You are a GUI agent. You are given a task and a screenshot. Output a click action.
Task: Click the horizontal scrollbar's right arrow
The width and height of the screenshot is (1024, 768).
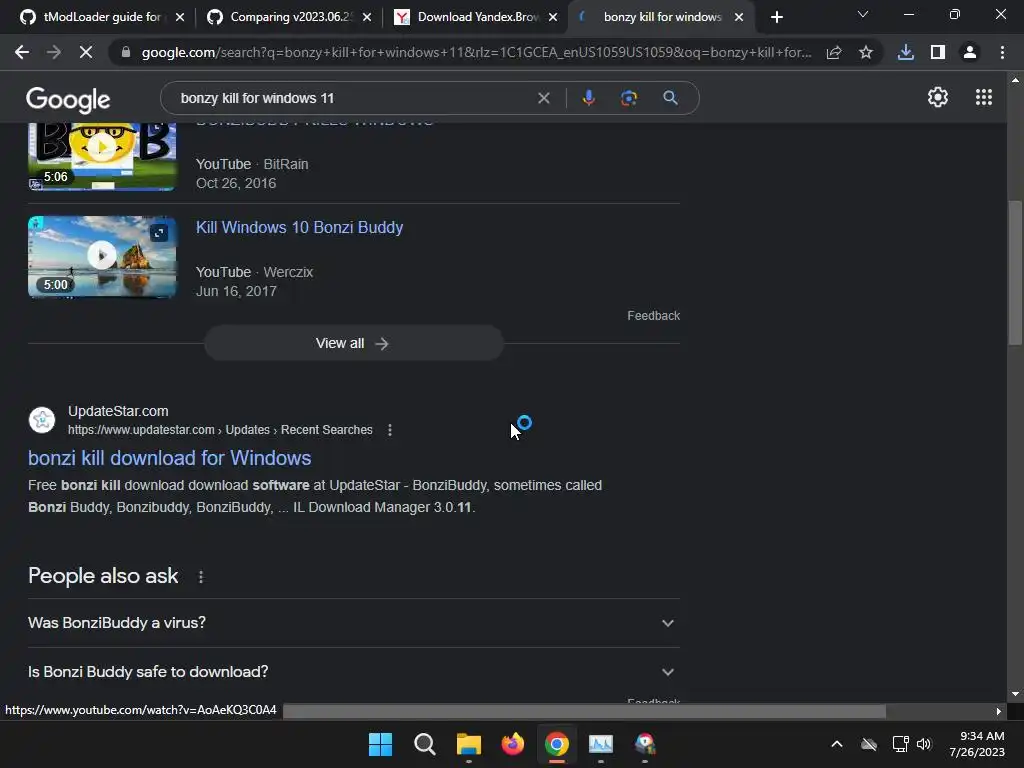(999, 711)
